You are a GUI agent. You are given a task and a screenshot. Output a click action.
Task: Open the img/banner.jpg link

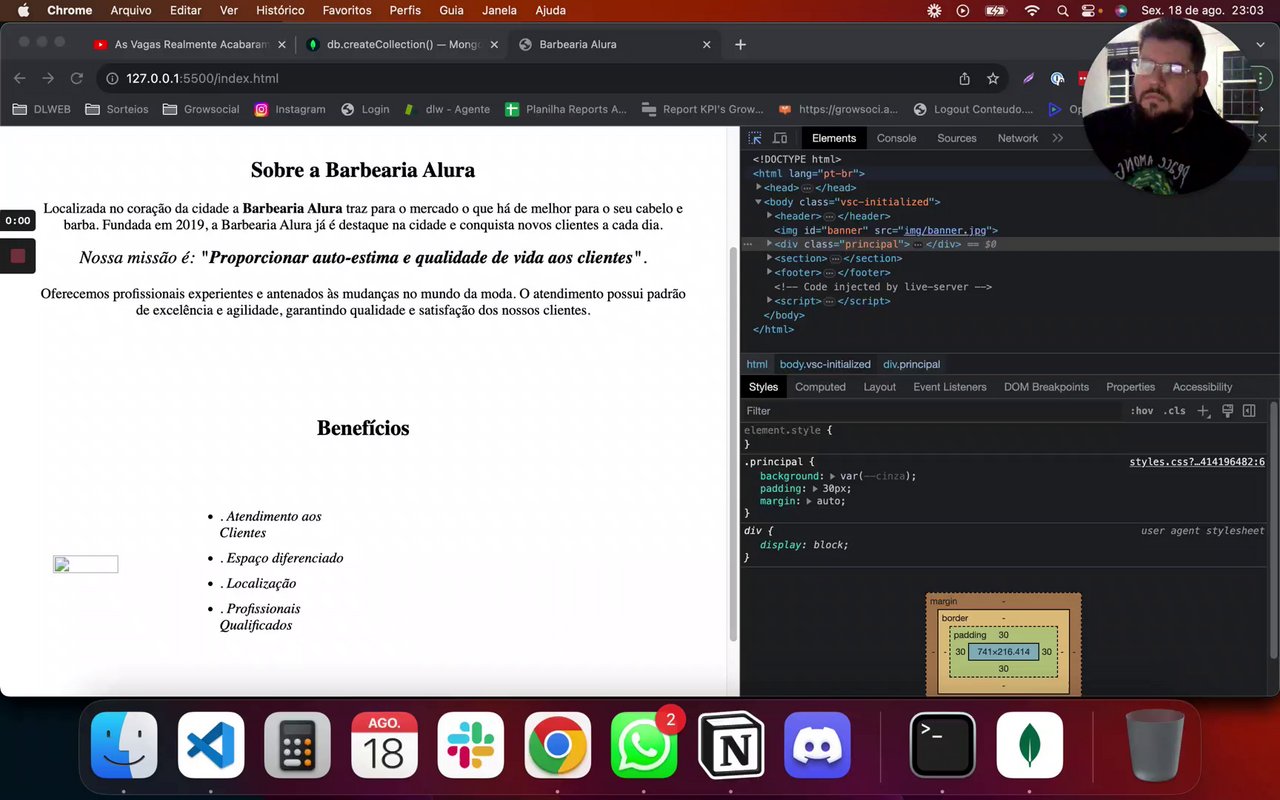[945, 230]
